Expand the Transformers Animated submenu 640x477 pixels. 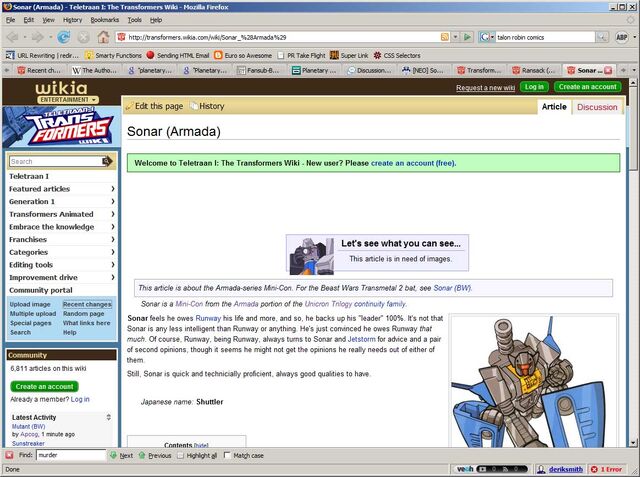click(x=113, y=214)
